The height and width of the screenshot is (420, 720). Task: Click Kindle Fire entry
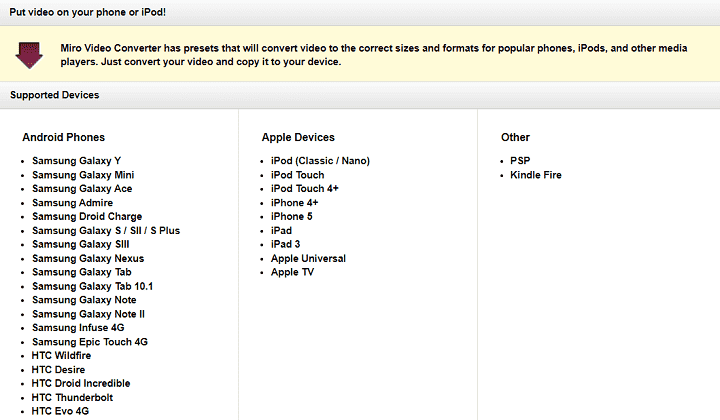tap(536, 175)
